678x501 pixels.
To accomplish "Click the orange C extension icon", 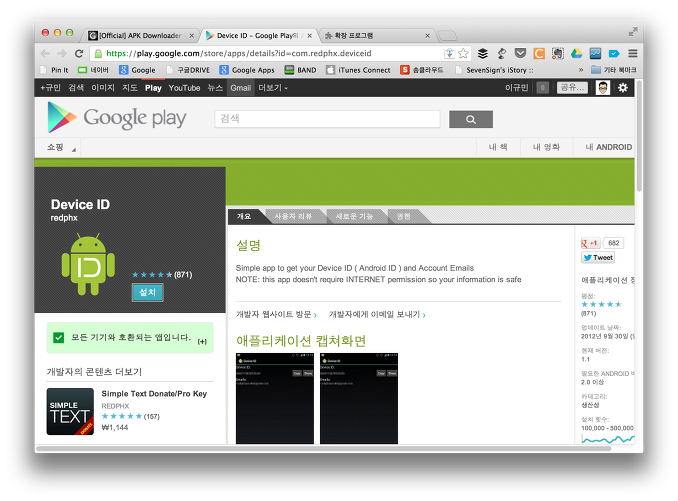I will click(x=539, y=53).
